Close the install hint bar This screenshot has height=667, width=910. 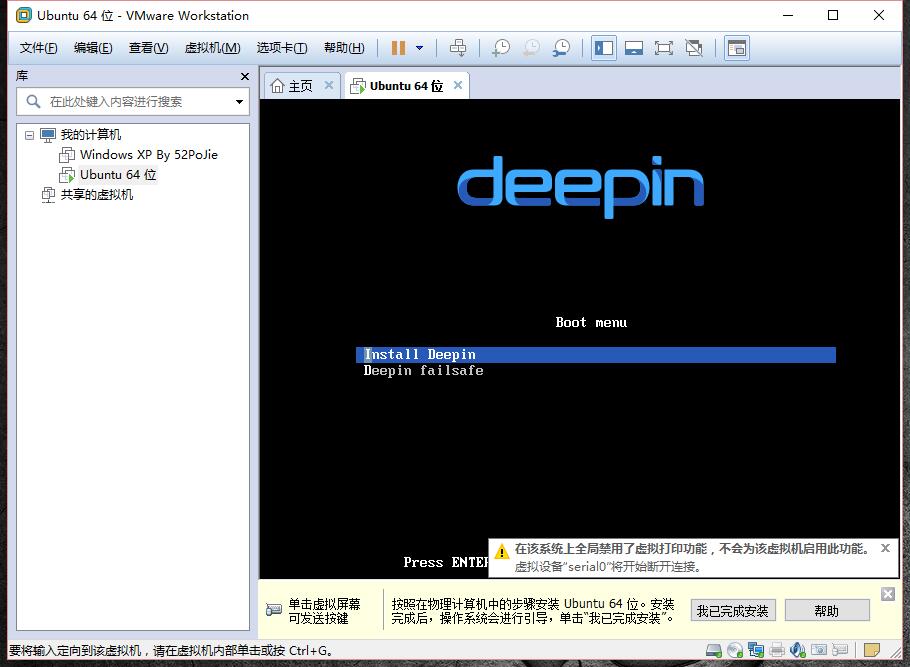pyautogui.click(x=887, y=594)
